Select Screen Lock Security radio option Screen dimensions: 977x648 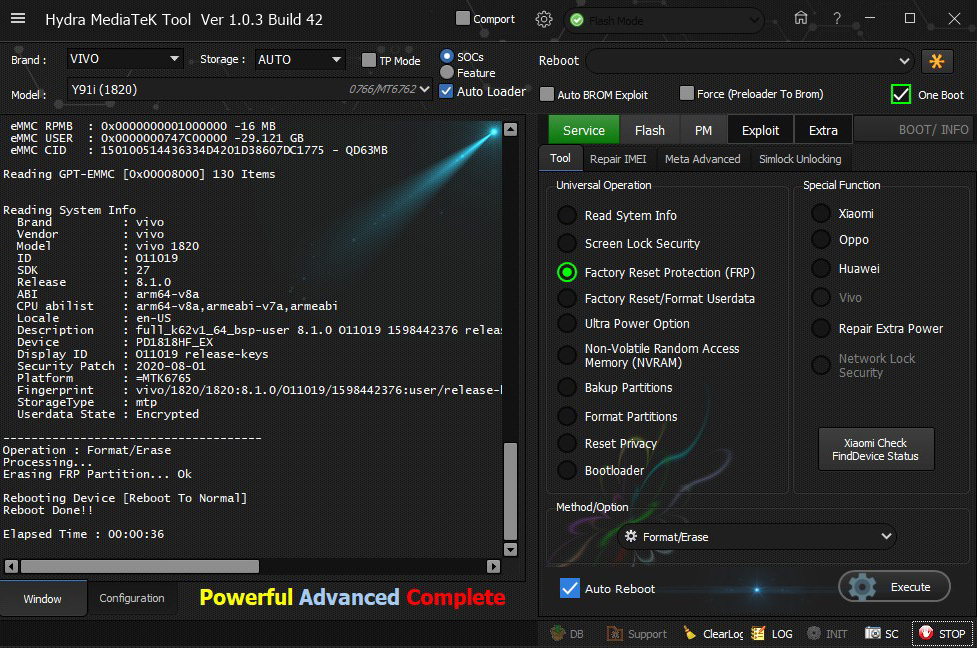567,243
